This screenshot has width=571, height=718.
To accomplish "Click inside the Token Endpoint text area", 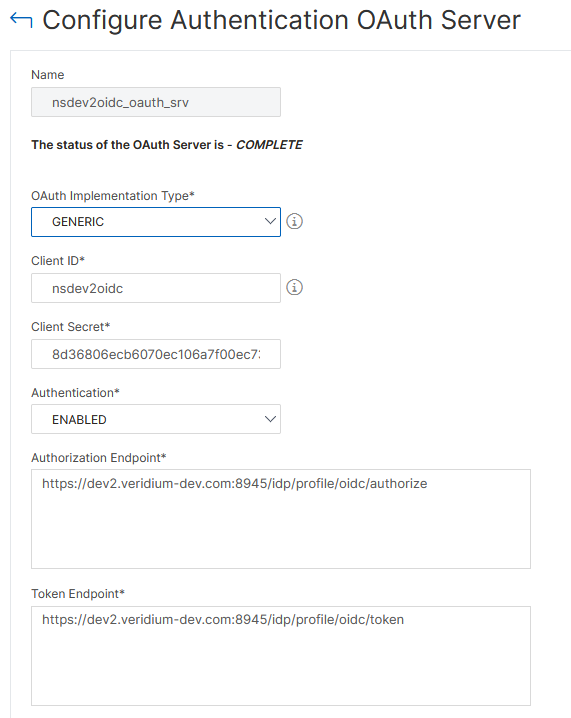I will [281, 656].
